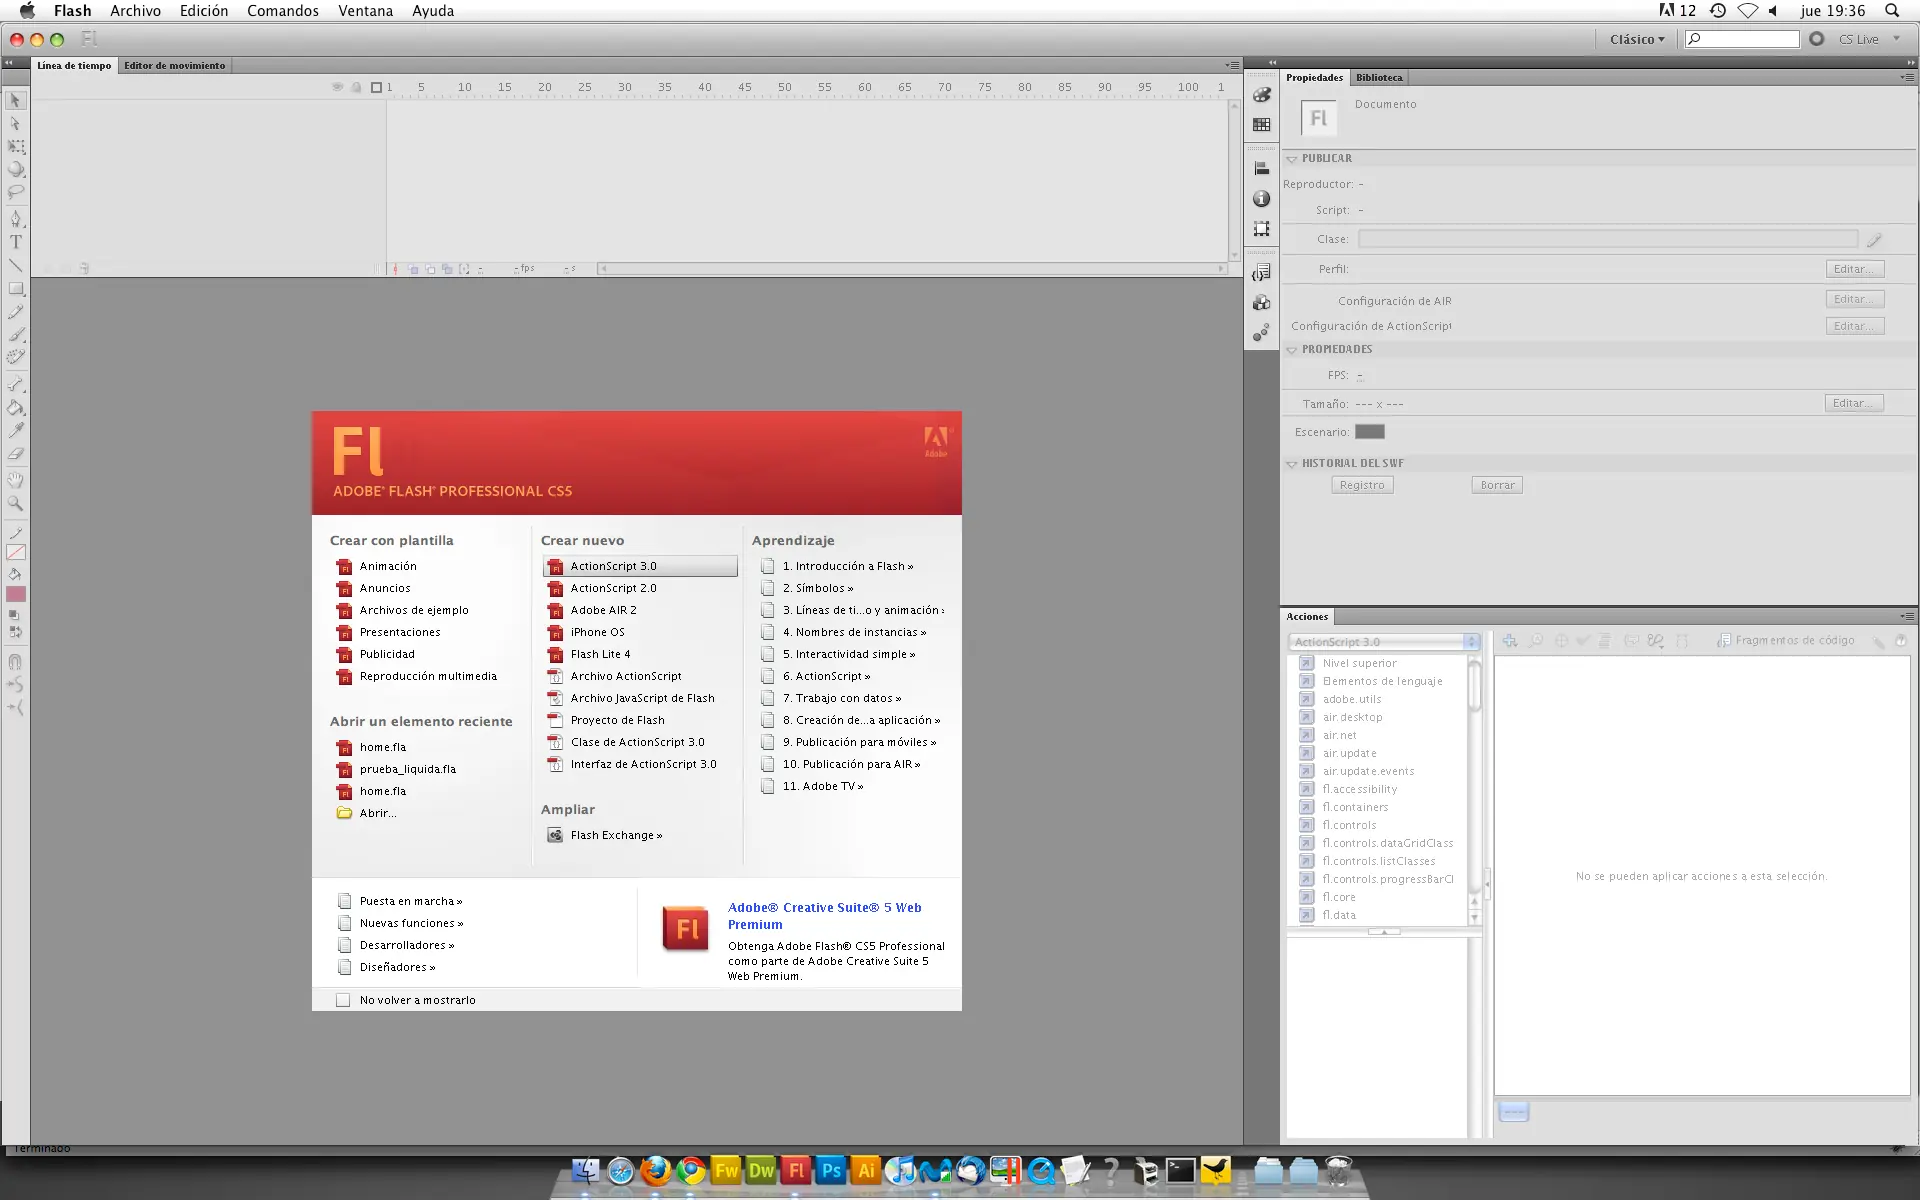This screenshot has width=1920, height=1200.
Task: Select the Rectangle tool
Action: tap(15, 288)
